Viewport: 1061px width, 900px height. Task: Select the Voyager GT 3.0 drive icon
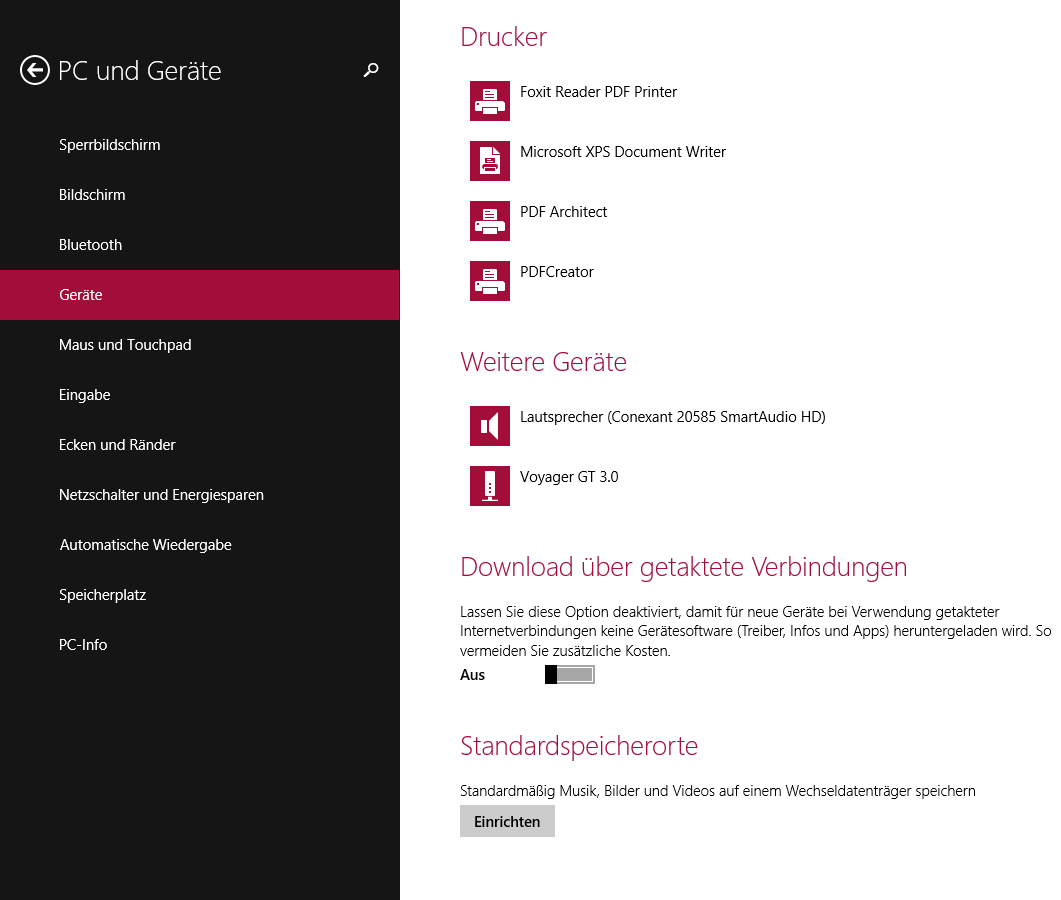coord(490,486)
